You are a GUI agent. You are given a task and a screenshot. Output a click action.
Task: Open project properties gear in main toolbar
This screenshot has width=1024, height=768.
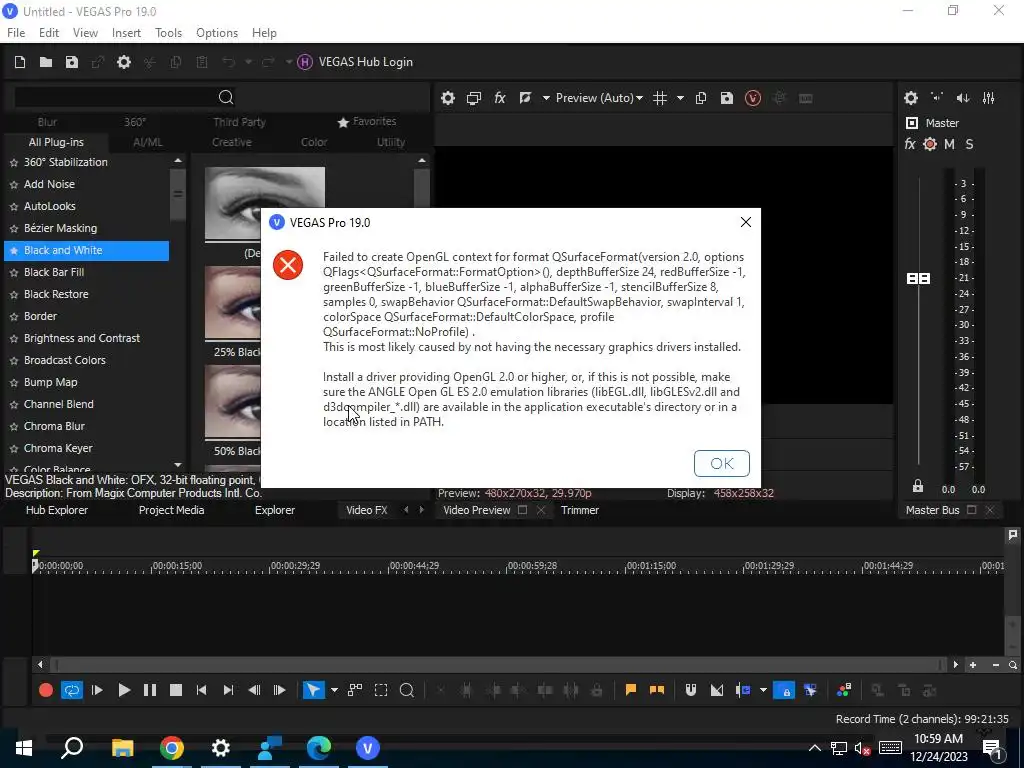(123, 62)
